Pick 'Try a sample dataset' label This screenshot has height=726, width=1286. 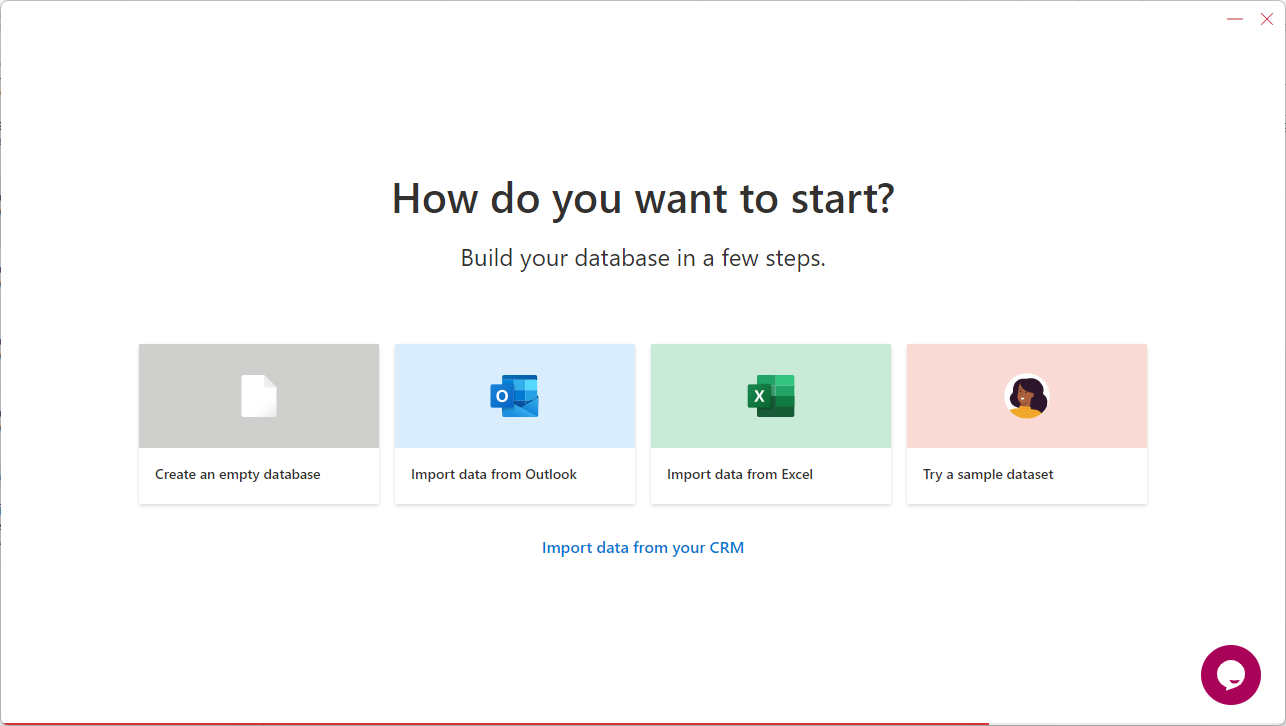pyautogui.click(x=988, y=475)
